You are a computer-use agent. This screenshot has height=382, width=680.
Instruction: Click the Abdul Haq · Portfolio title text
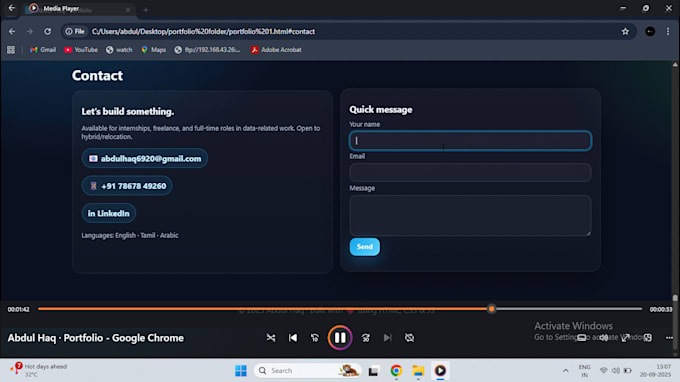coord(95,338)
